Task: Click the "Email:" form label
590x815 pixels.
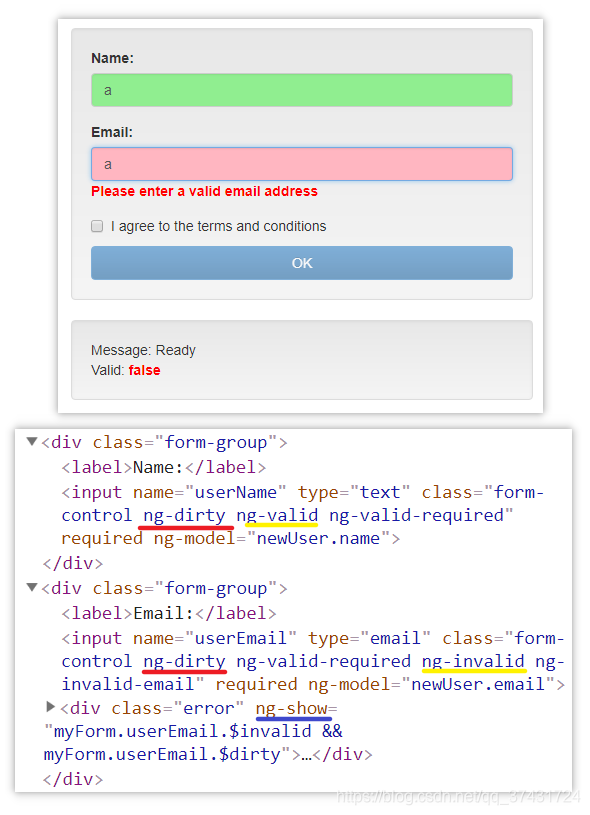Action: (112, 133)
